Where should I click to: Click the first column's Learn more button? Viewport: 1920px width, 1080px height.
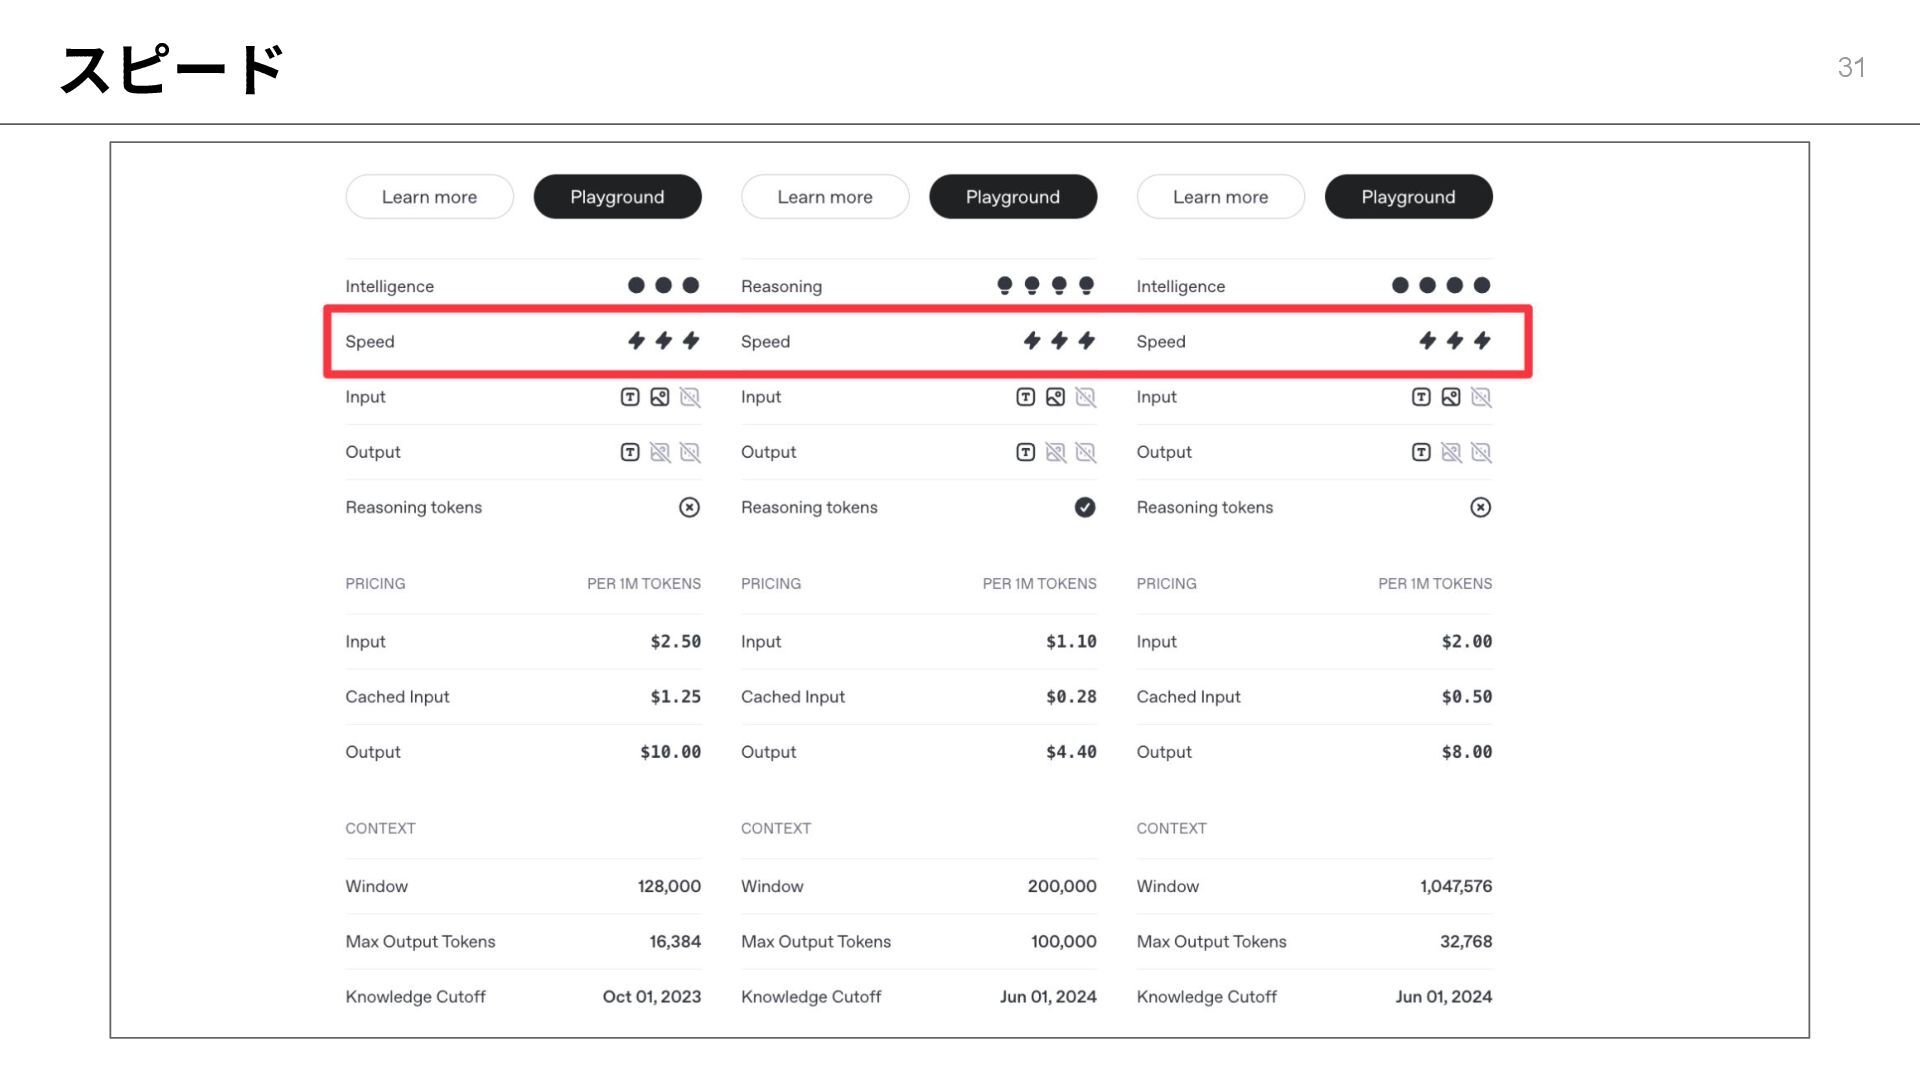[x=429, y=197]
